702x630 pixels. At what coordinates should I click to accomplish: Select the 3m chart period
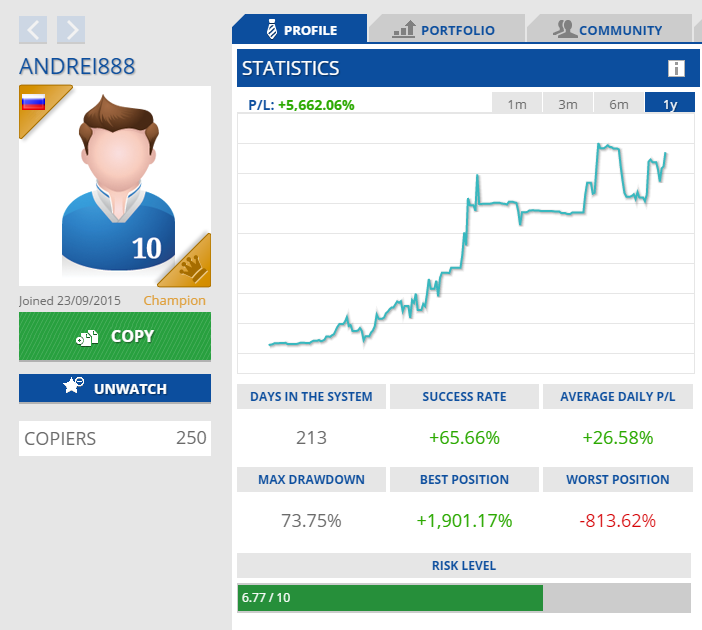click(x=568, y=104)
